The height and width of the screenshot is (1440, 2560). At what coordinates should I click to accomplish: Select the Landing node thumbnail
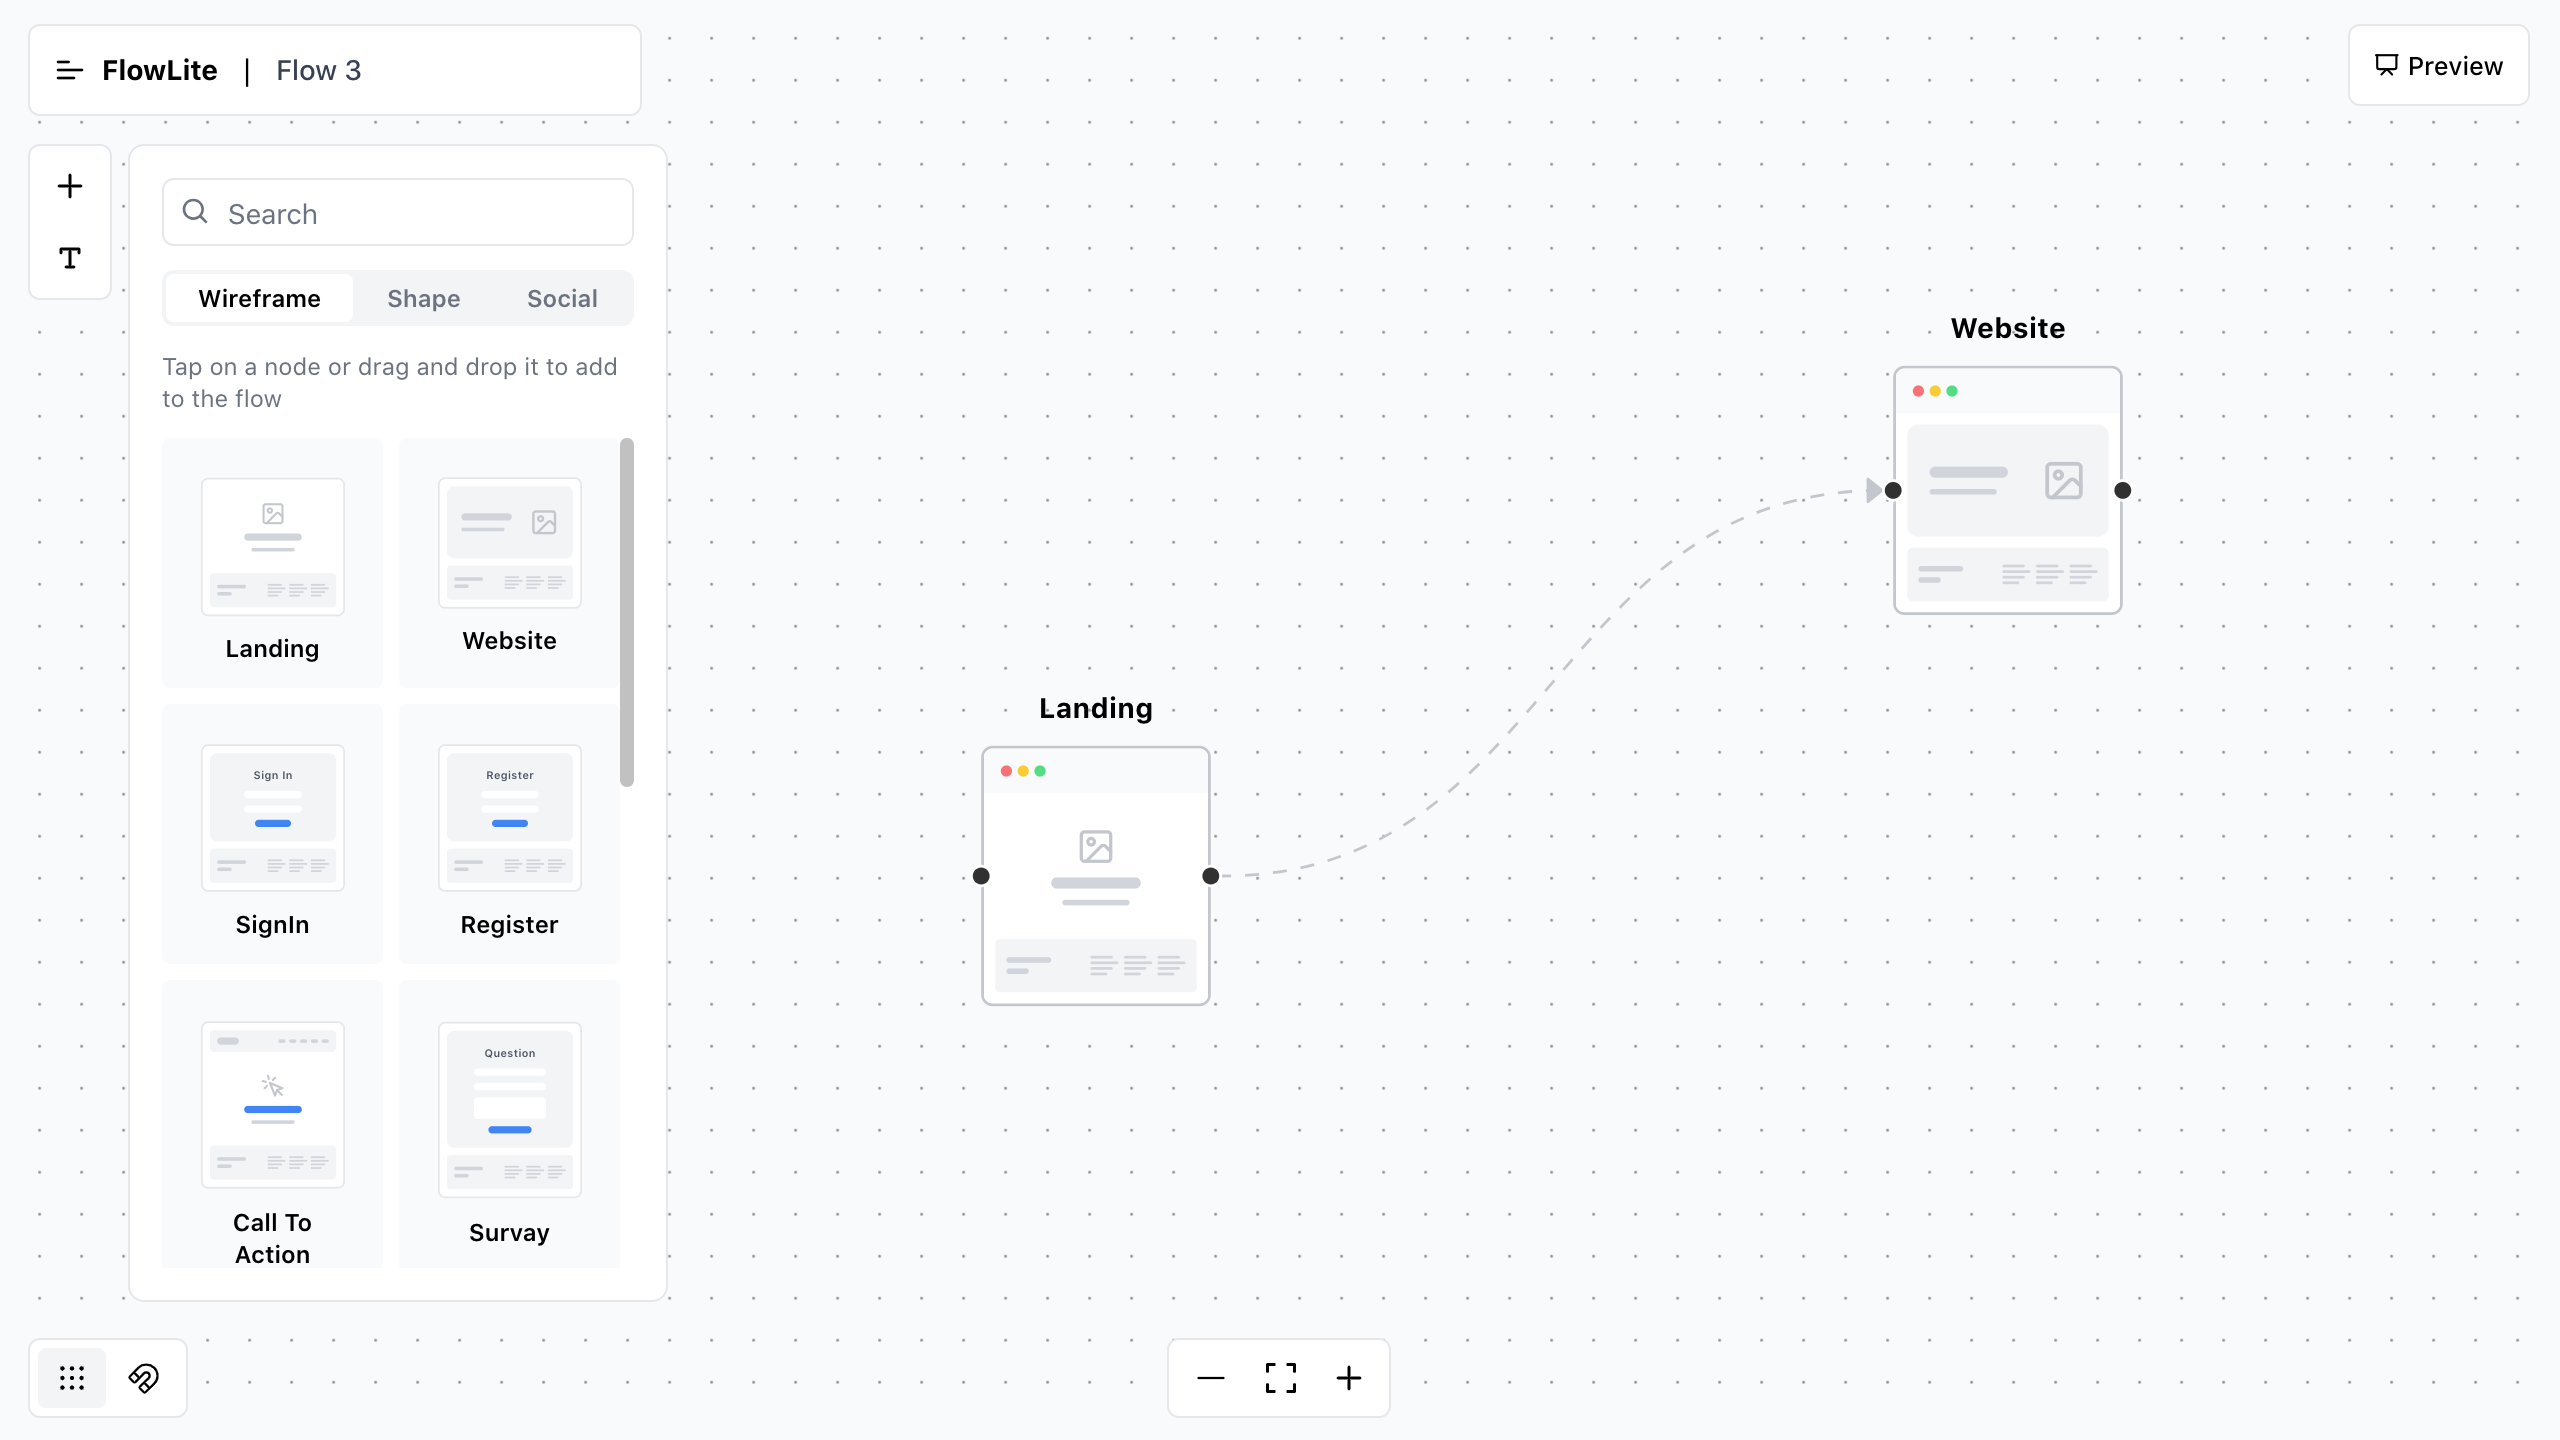point(272,546)
